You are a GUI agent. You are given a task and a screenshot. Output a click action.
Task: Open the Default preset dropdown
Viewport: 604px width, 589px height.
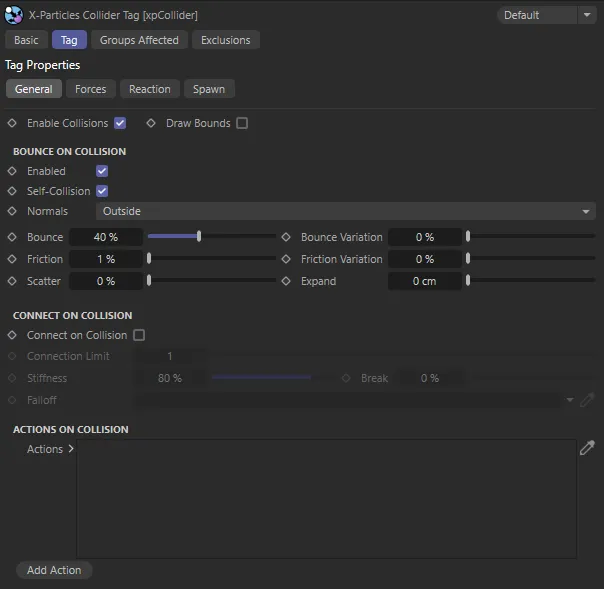(x=547, y=15)
